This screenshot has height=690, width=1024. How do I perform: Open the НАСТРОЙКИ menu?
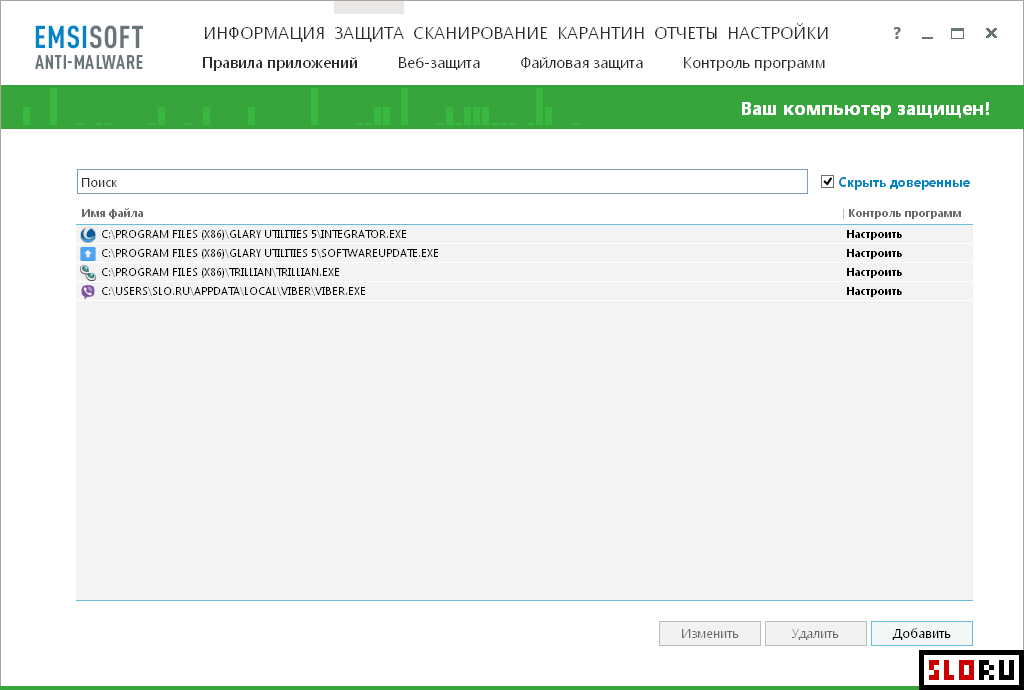coord(778,33)
